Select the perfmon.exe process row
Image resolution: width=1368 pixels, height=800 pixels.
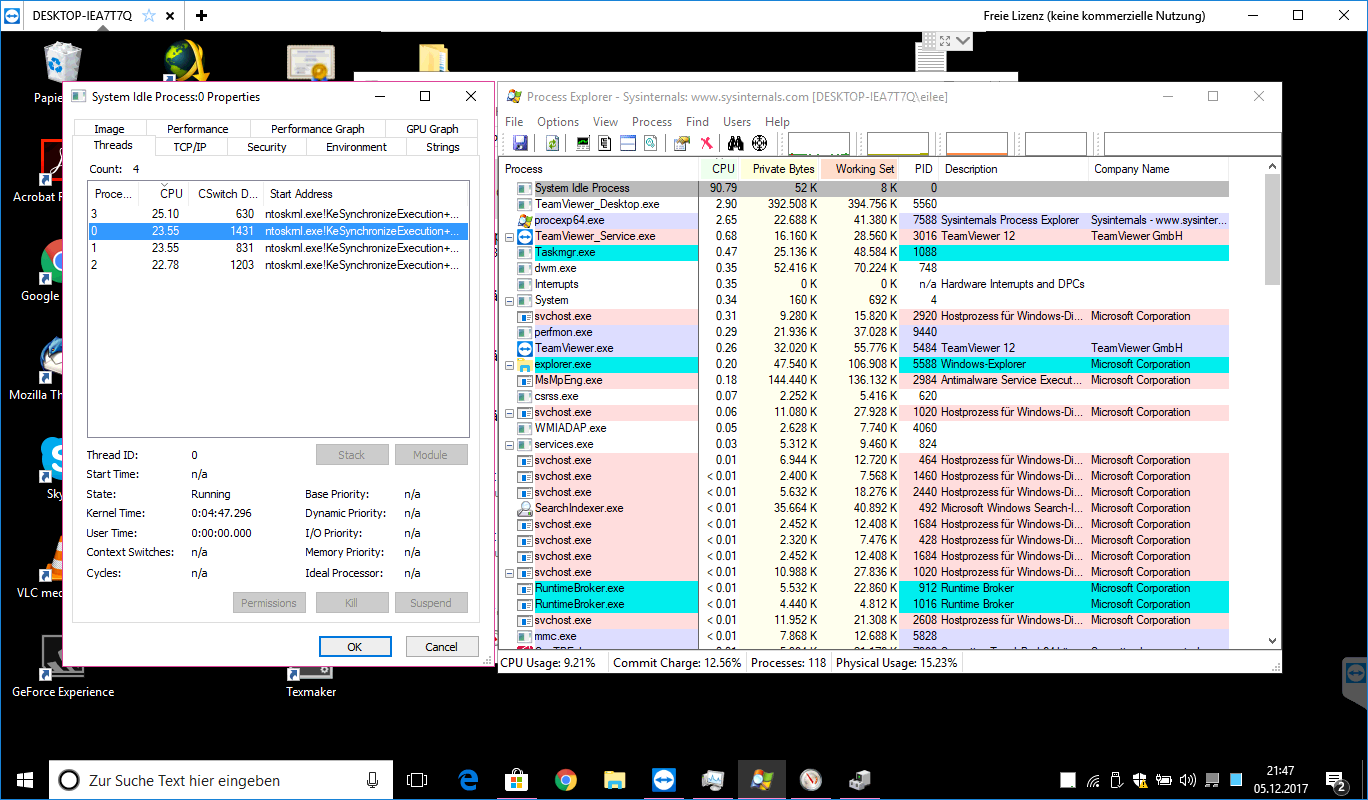click(864, 332)
